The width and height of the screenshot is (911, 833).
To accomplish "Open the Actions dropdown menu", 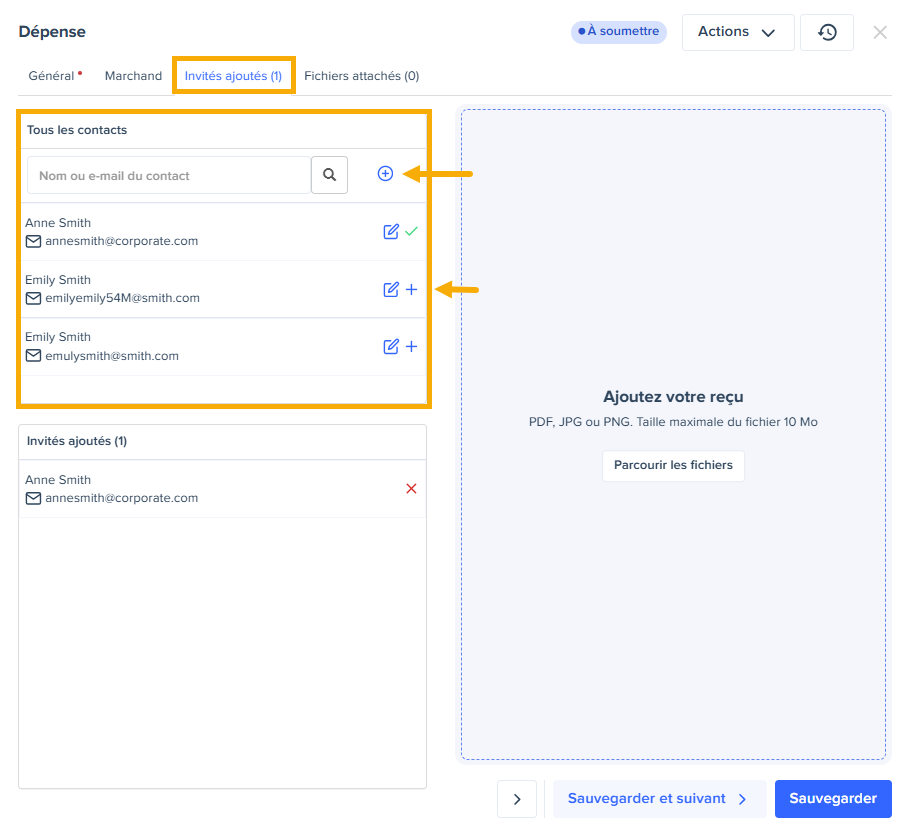I will pyautogui.click(x=737, y=32).
